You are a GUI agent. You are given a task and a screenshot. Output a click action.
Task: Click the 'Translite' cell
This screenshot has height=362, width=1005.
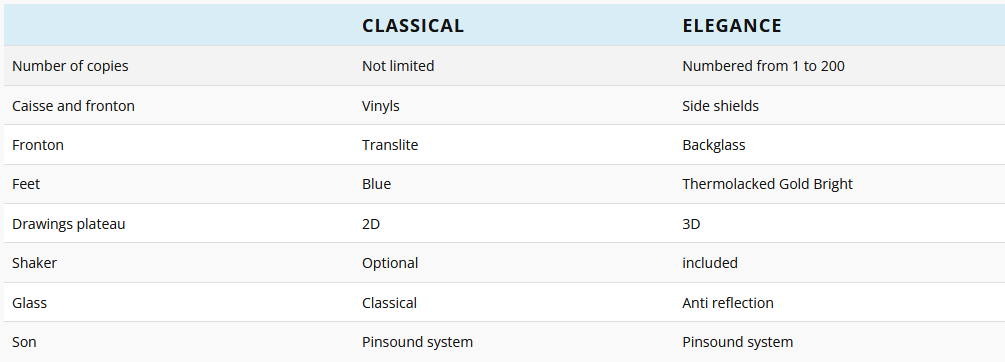pos(390,145)
